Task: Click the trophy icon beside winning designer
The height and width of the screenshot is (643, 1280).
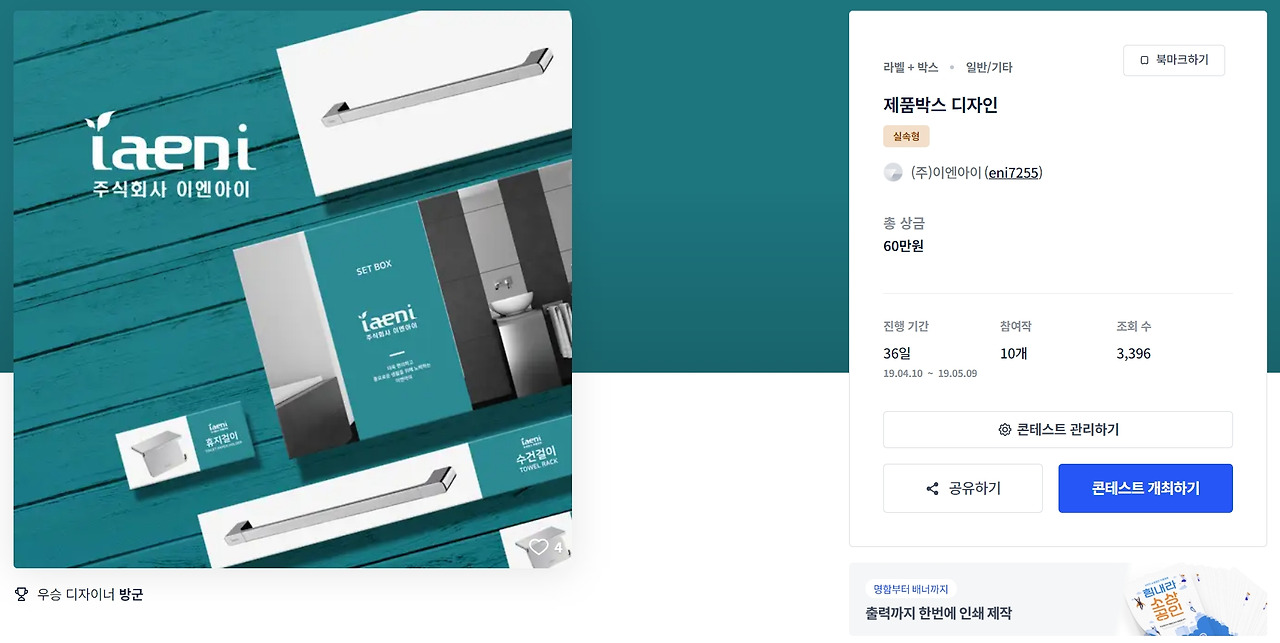Action: pyautogui.click(x=21, y=594)
